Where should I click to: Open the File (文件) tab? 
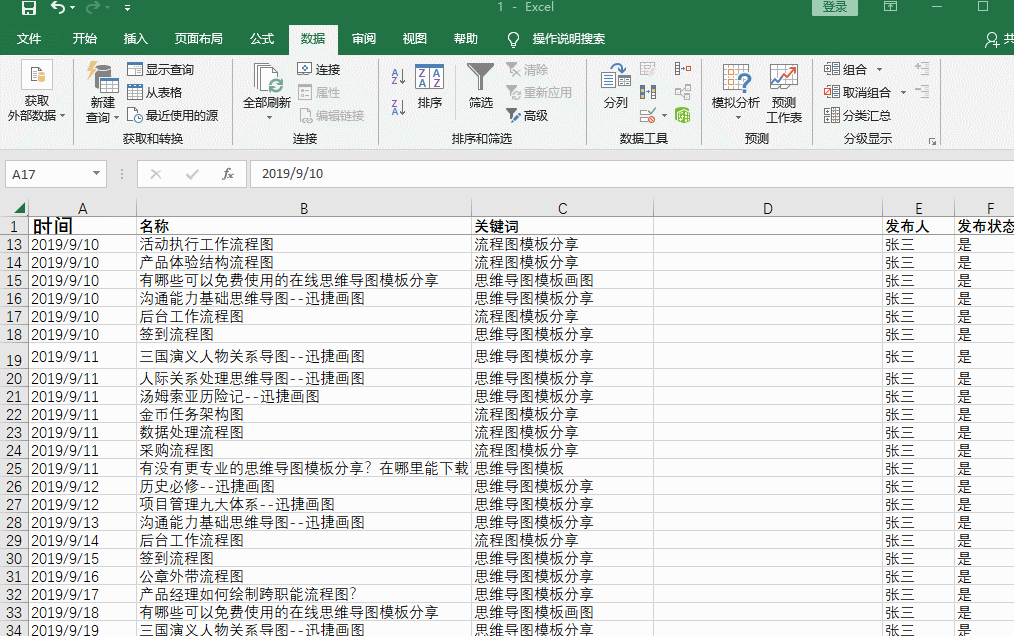[x=29, y=39]
